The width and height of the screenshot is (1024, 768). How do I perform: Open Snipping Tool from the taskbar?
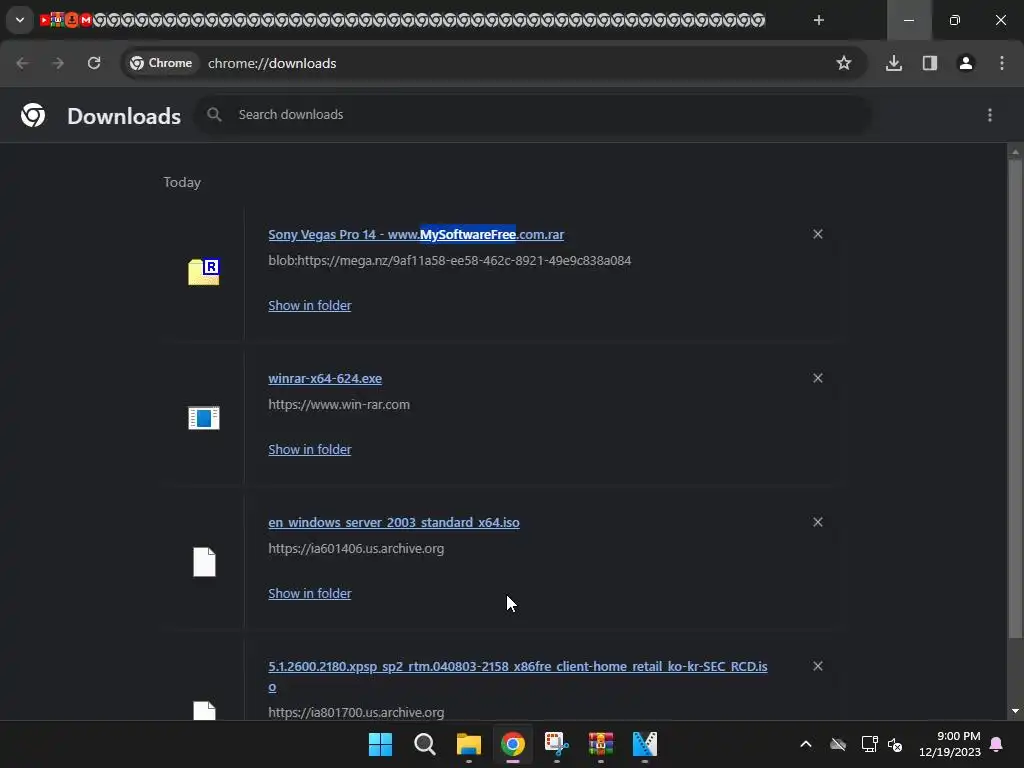(556, 744)
